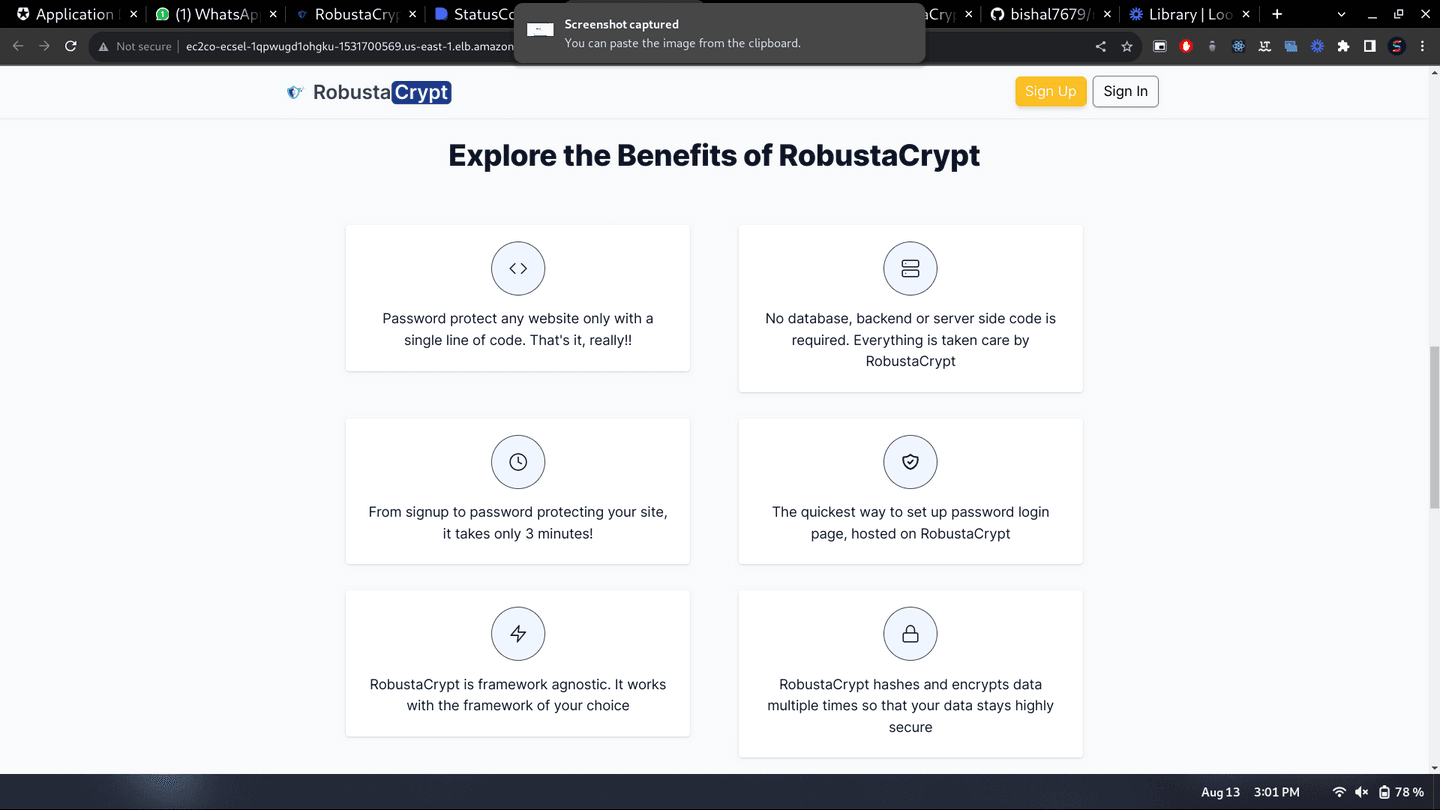Click the clock icon in 3 minutes card
1440x810 pixels.
click(x=518, y=462)
